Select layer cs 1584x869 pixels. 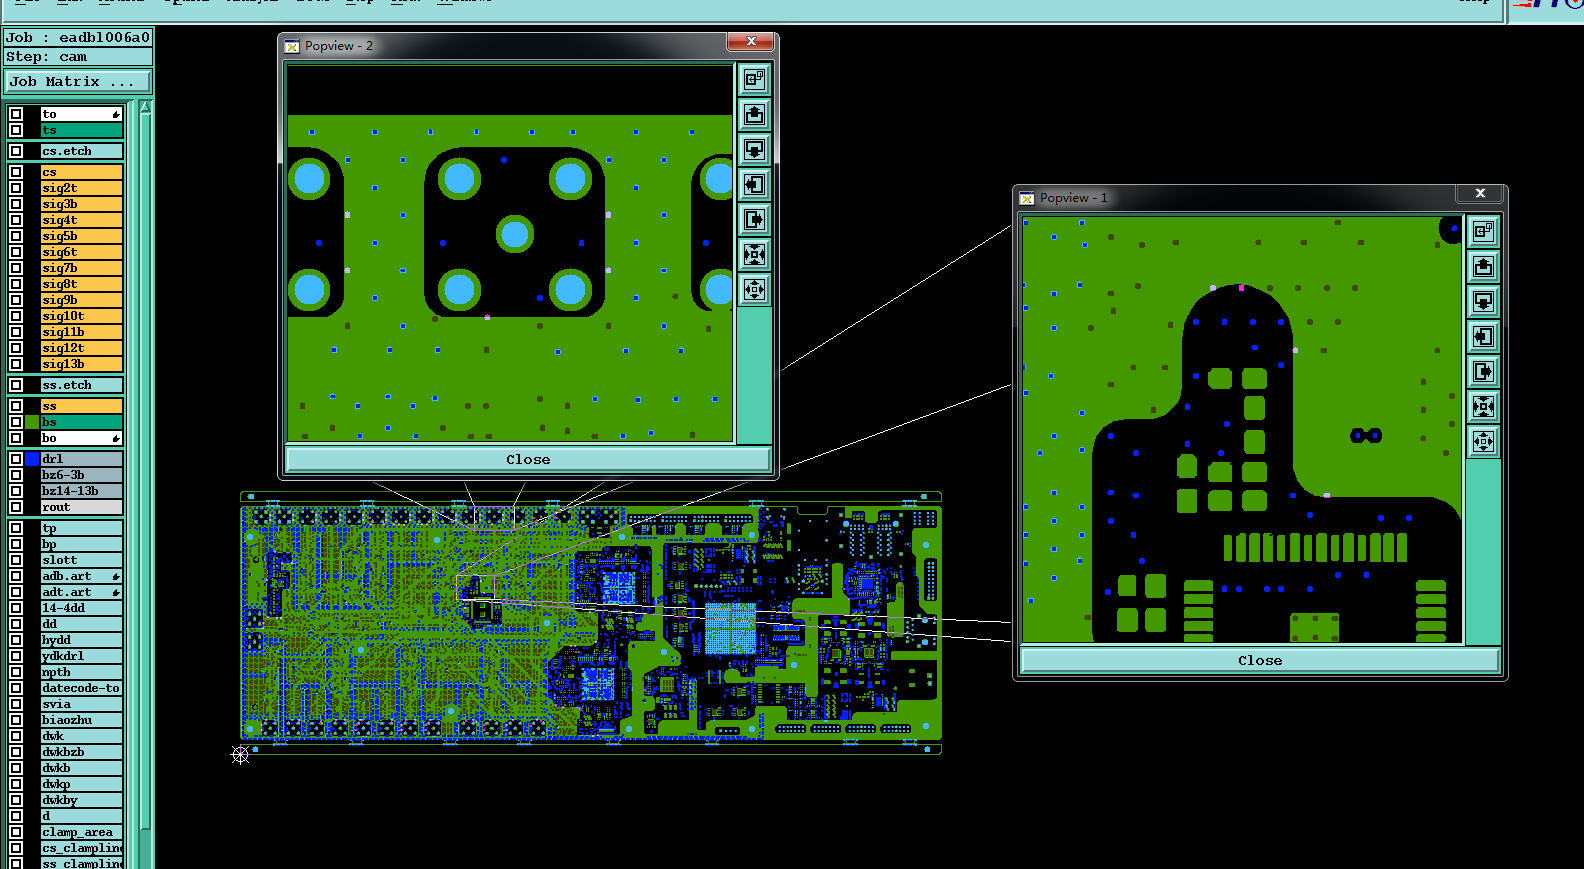[81, 172]
